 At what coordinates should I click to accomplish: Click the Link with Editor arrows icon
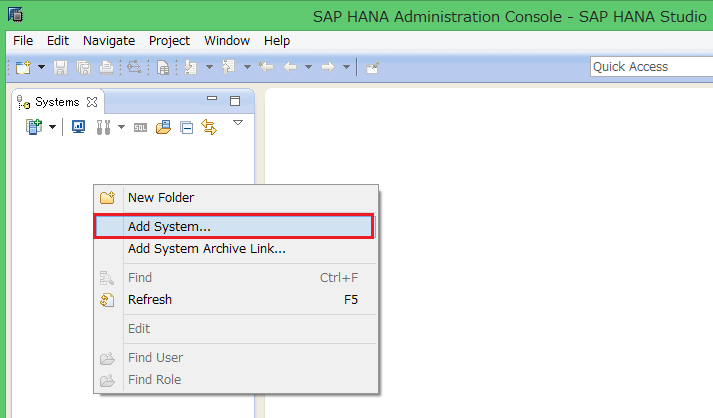[209, 127]
